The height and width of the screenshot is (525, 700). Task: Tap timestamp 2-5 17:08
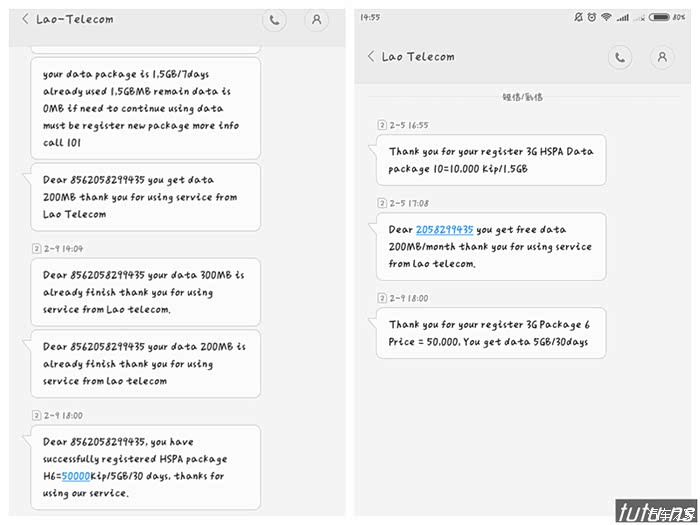(409, 204)
